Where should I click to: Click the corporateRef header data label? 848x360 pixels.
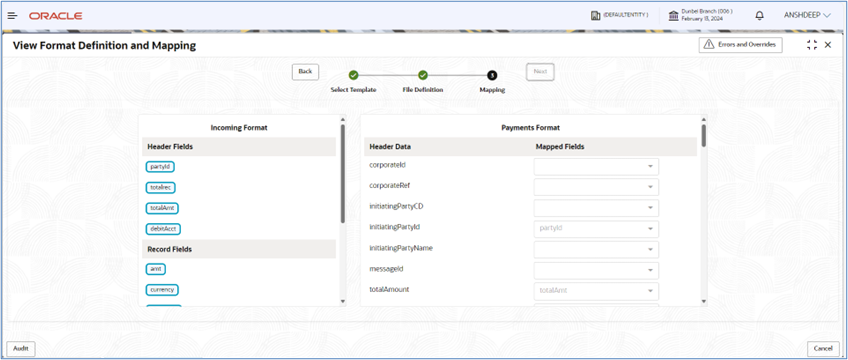pyautogui.click(x=390, y=185)
